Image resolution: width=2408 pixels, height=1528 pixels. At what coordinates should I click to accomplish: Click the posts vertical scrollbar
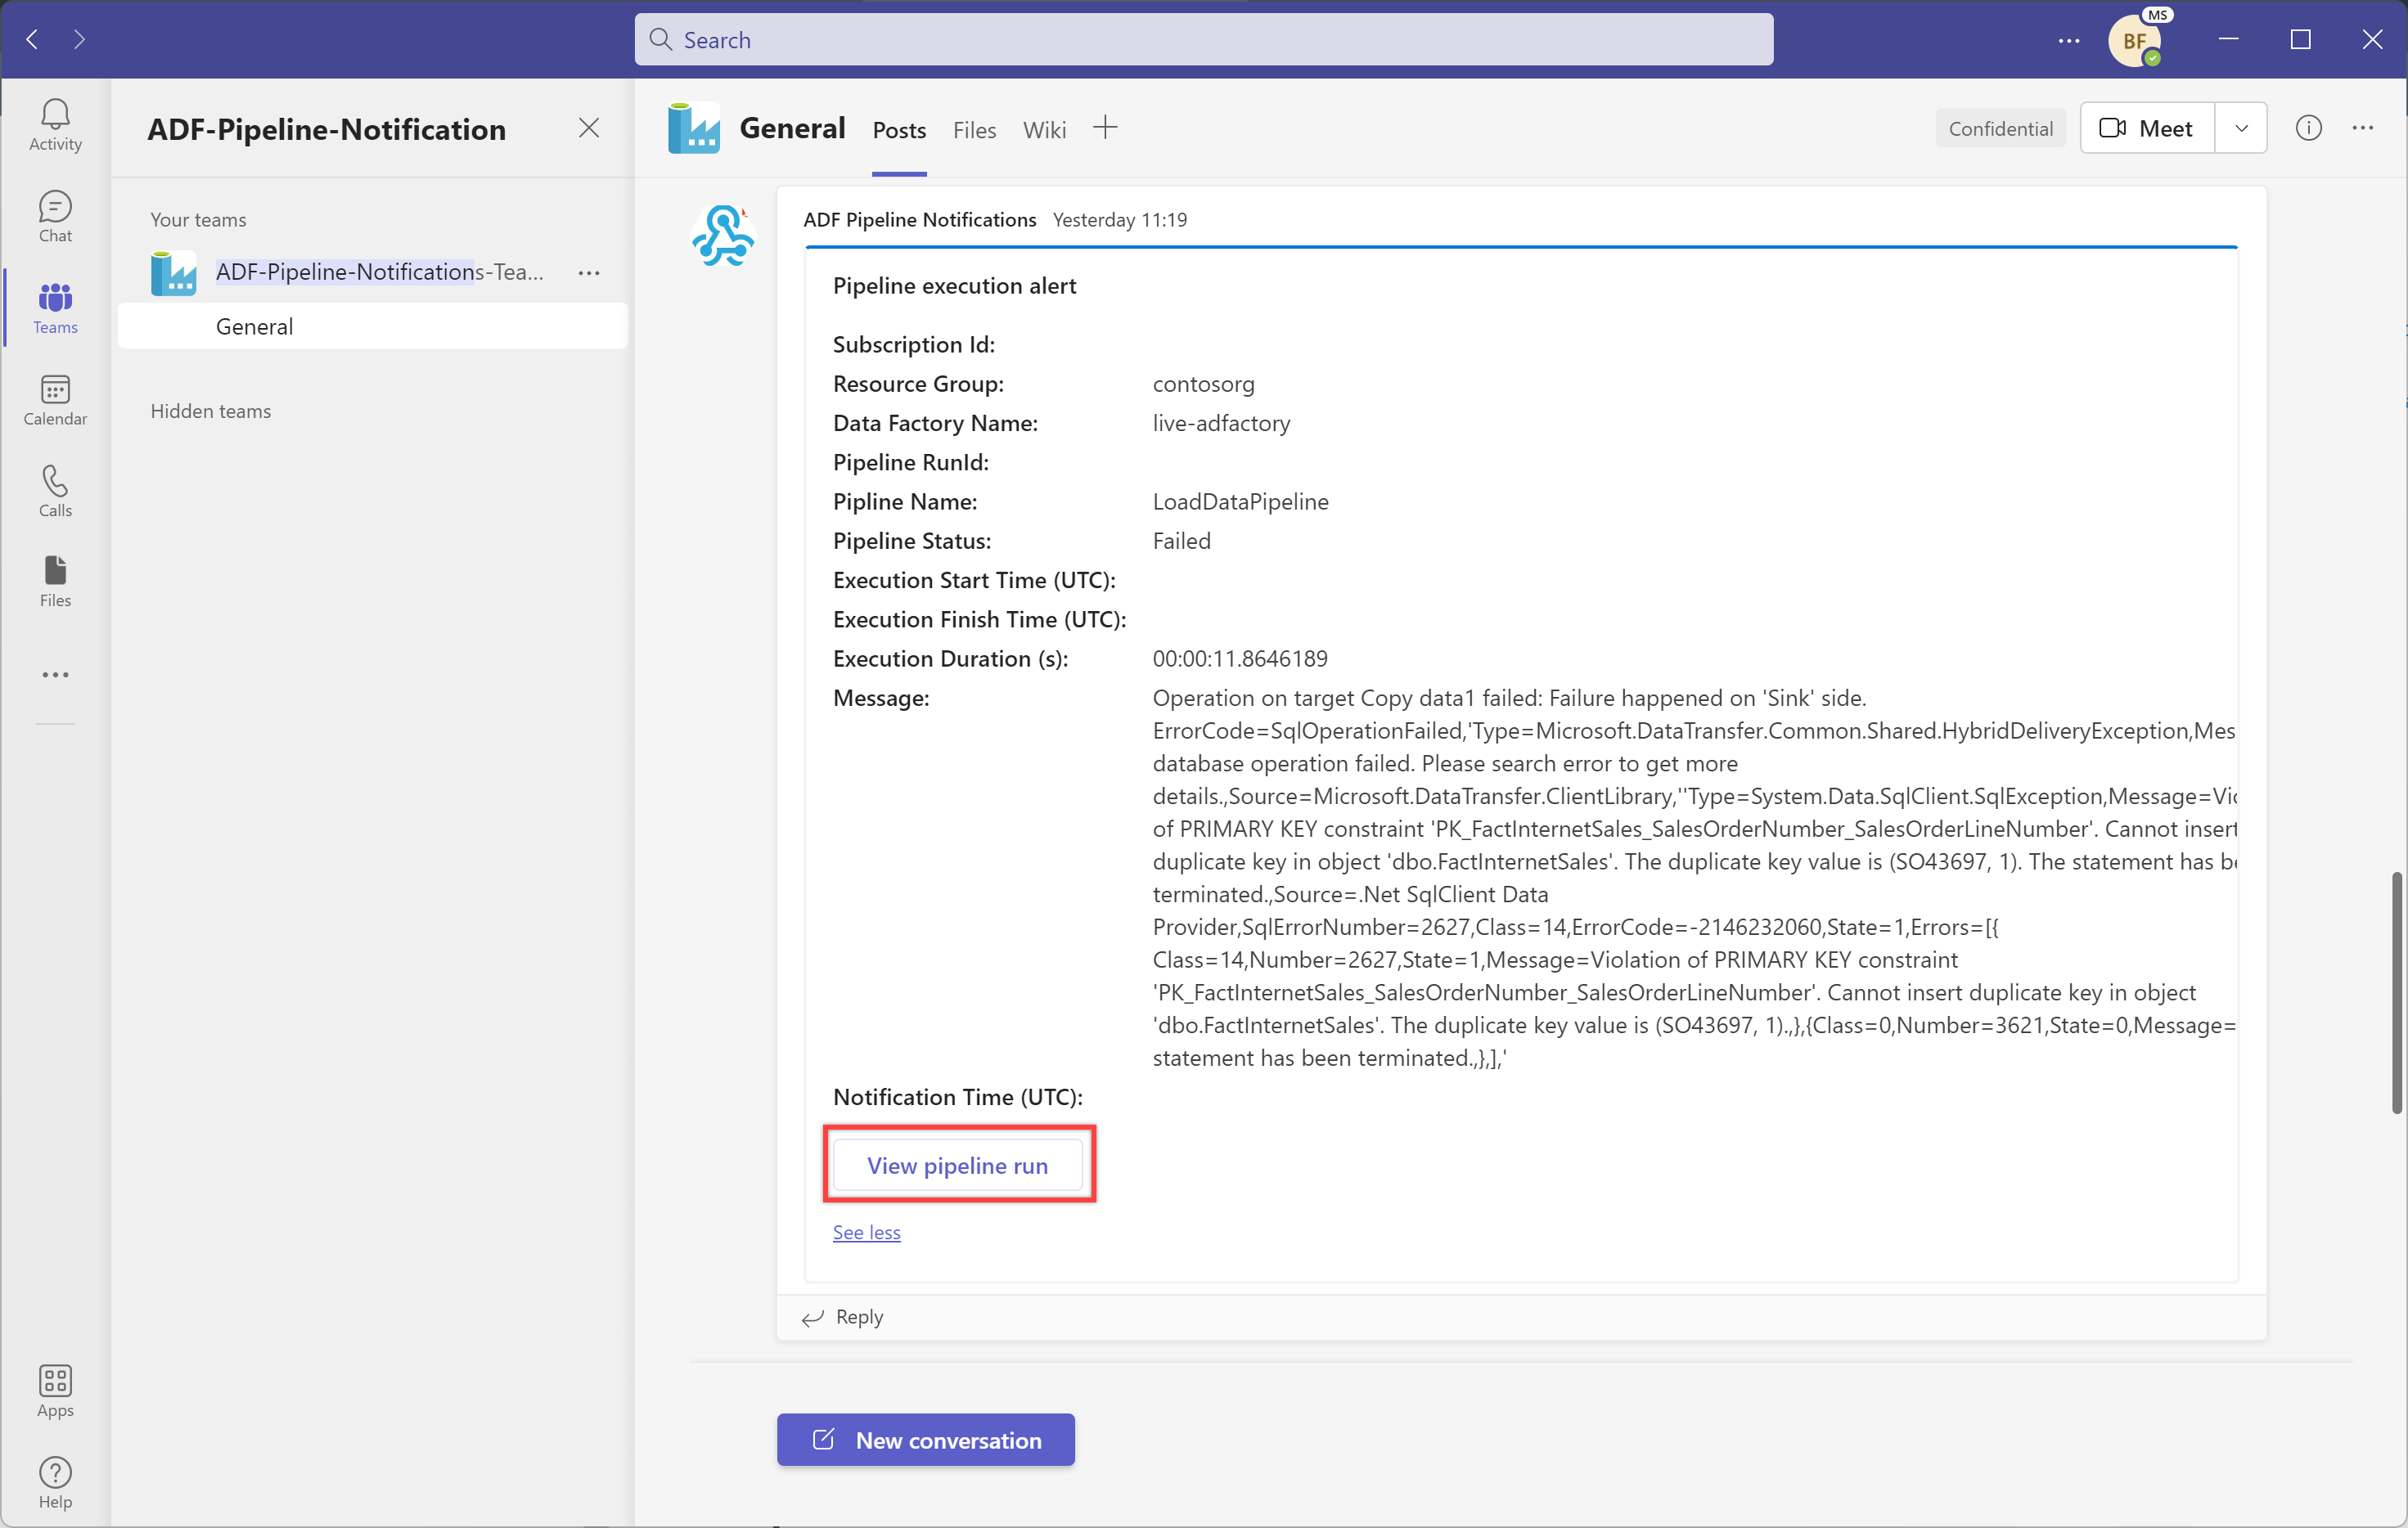tap(2396, 991)
